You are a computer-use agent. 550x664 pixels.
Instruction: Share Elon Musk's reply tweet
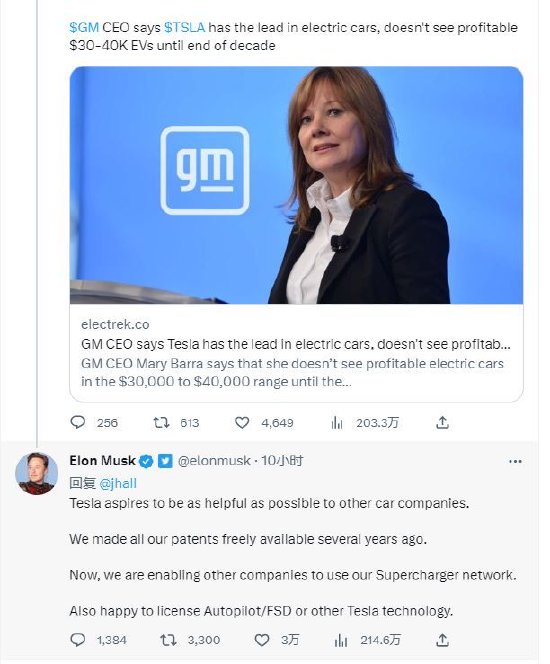442,639
